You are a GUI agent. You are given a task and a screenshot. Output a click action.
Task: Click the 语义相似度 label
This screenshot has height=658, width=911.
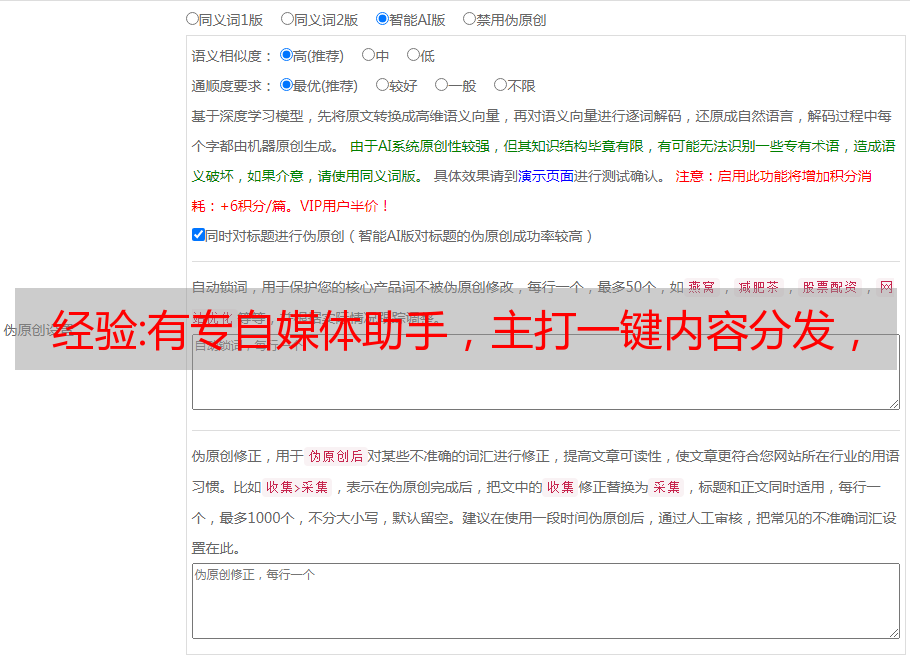click(x=231, y=56)
